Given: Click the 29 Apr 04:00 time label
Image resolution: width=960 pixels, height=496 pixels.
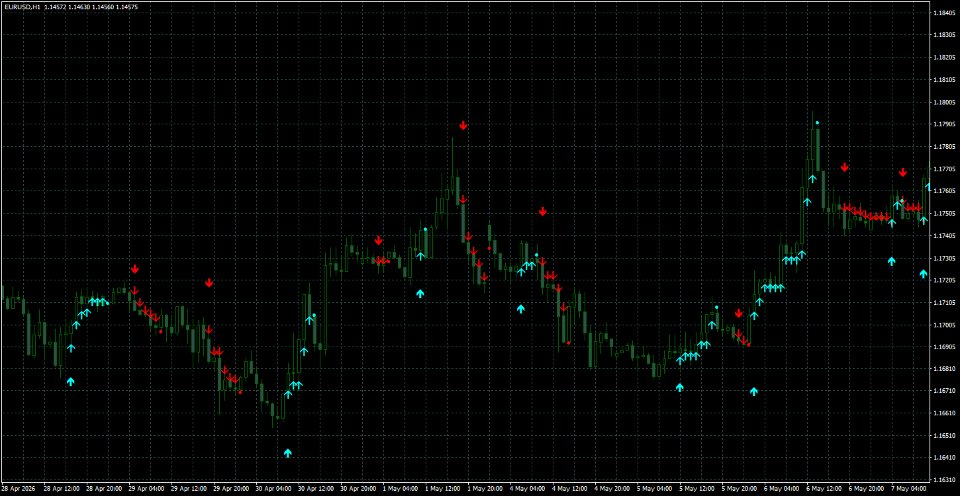Looking at the screenshot, I should (x=146, y=489).
